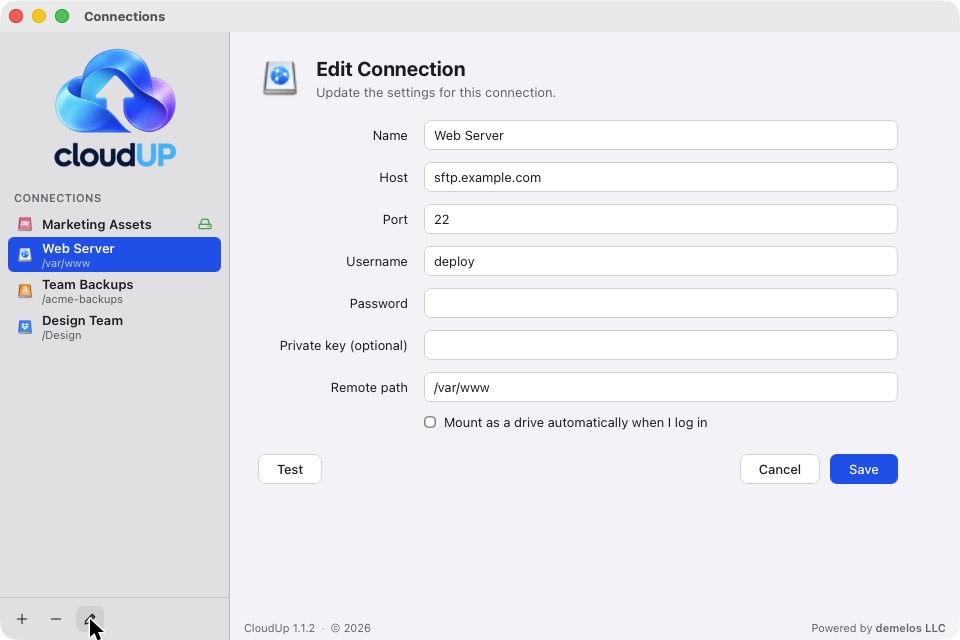Click into the Username field
This screenshot has height=640, width=960.
click(x=661, y=262)
